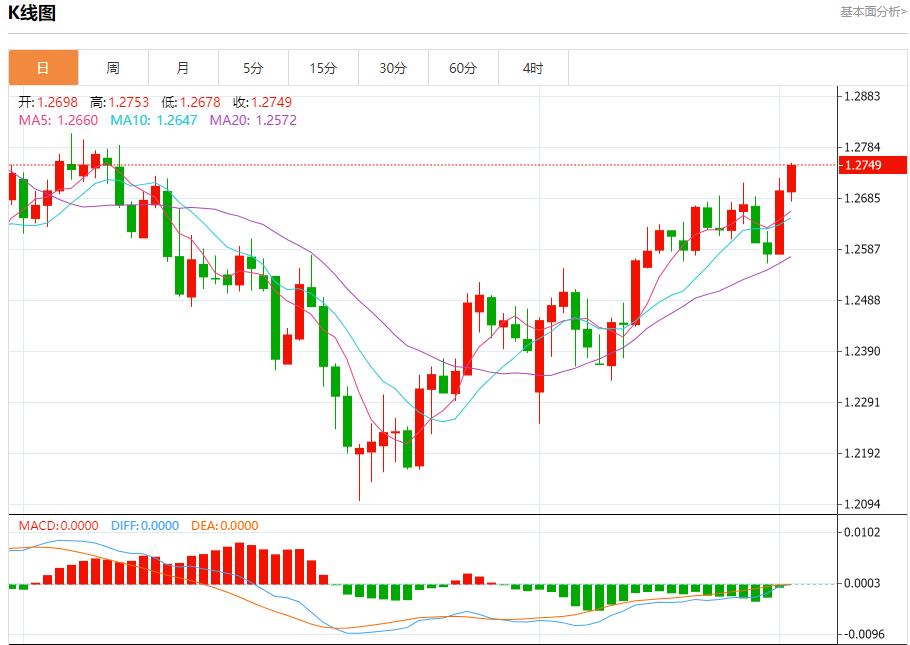
Task: Click the 1.2883 price axis label
Action: coord(862,97)
